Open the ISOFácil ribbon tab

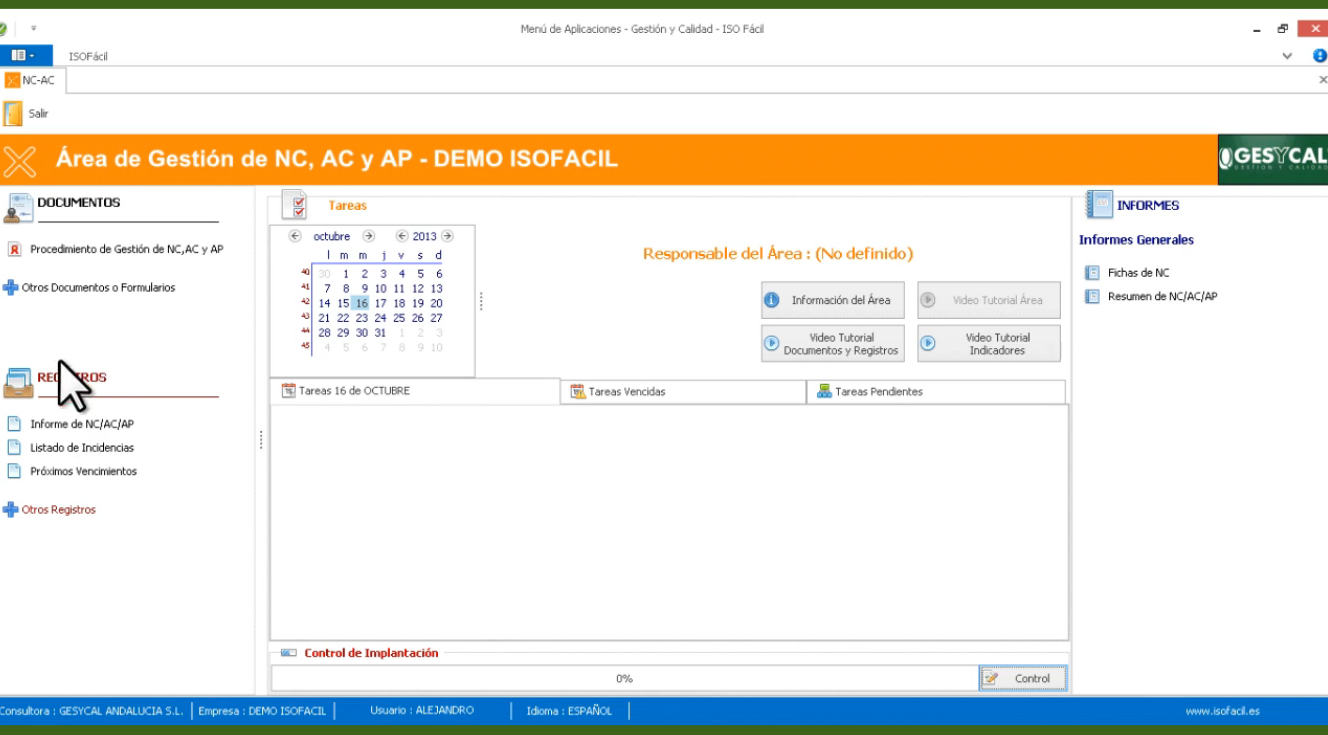(88, 57)
